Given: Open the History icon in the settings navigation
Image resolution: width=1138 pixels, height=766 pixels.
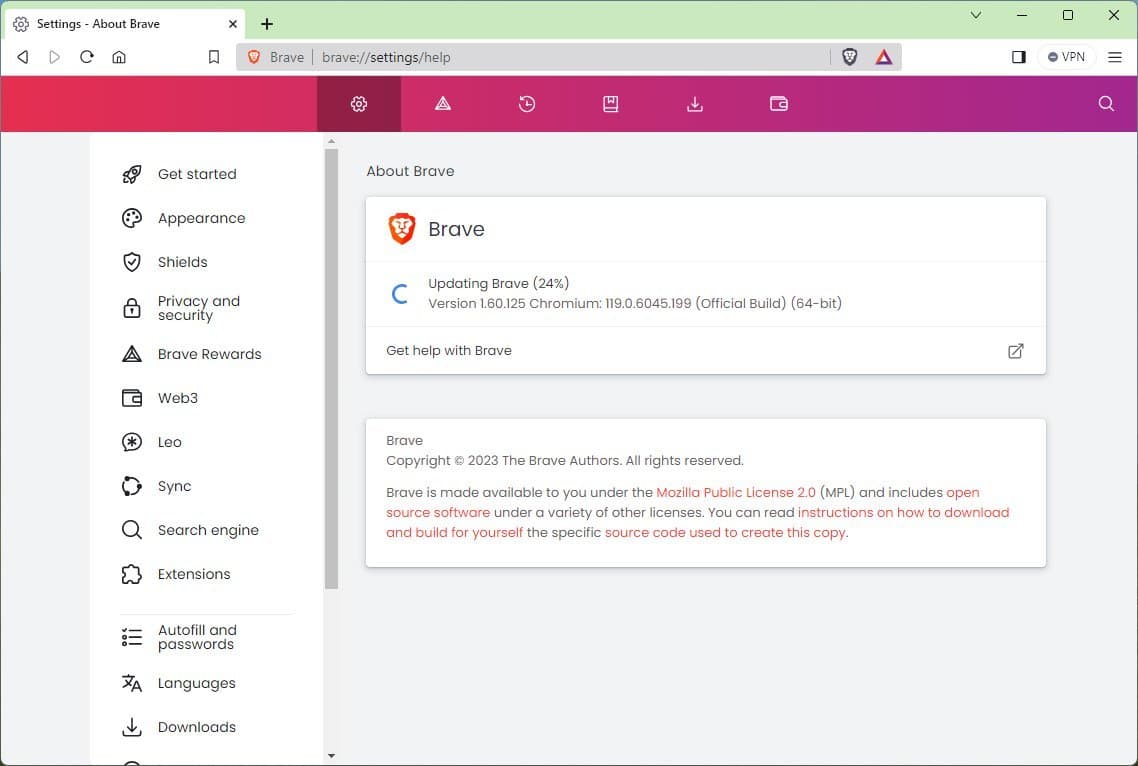Looking at the screenshot, I should click(x=527, y=103).
